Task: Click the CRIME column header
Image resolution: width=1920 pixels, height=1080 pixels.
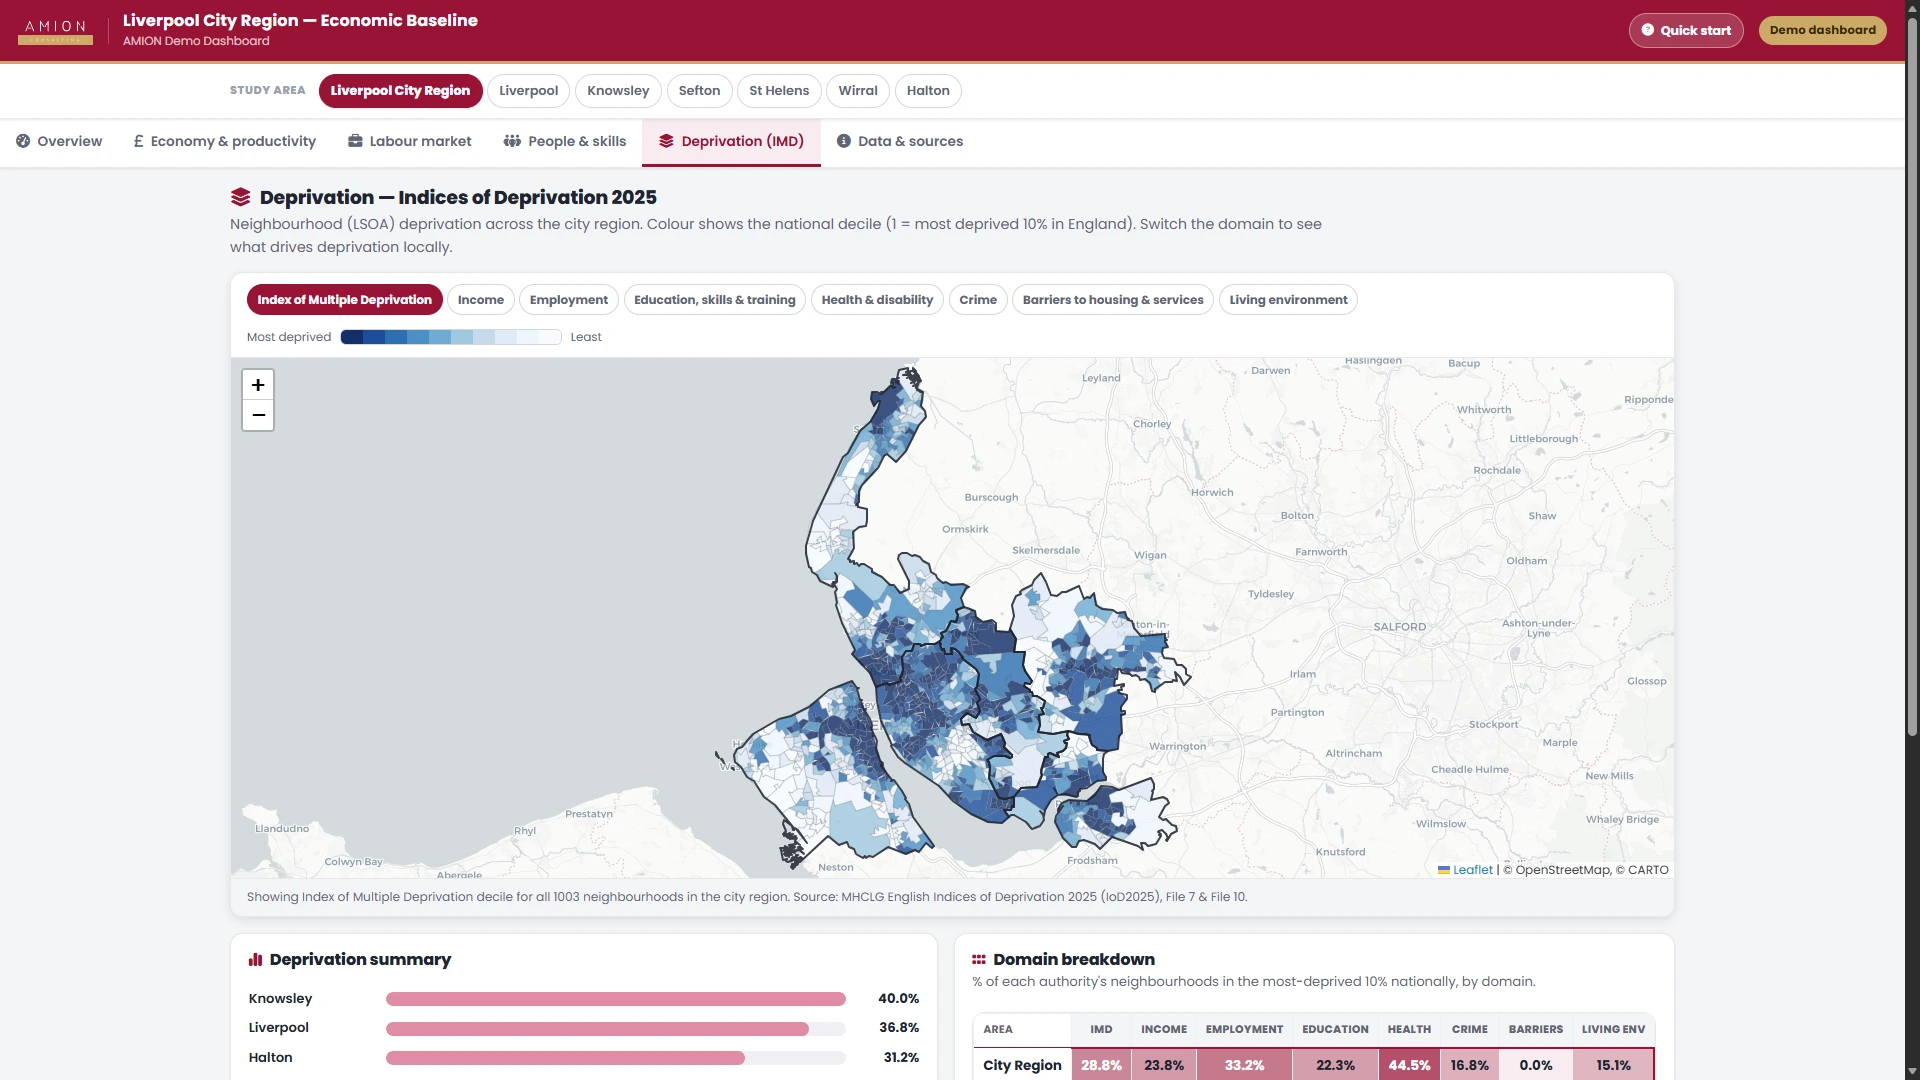Action: point(1470,1030)
